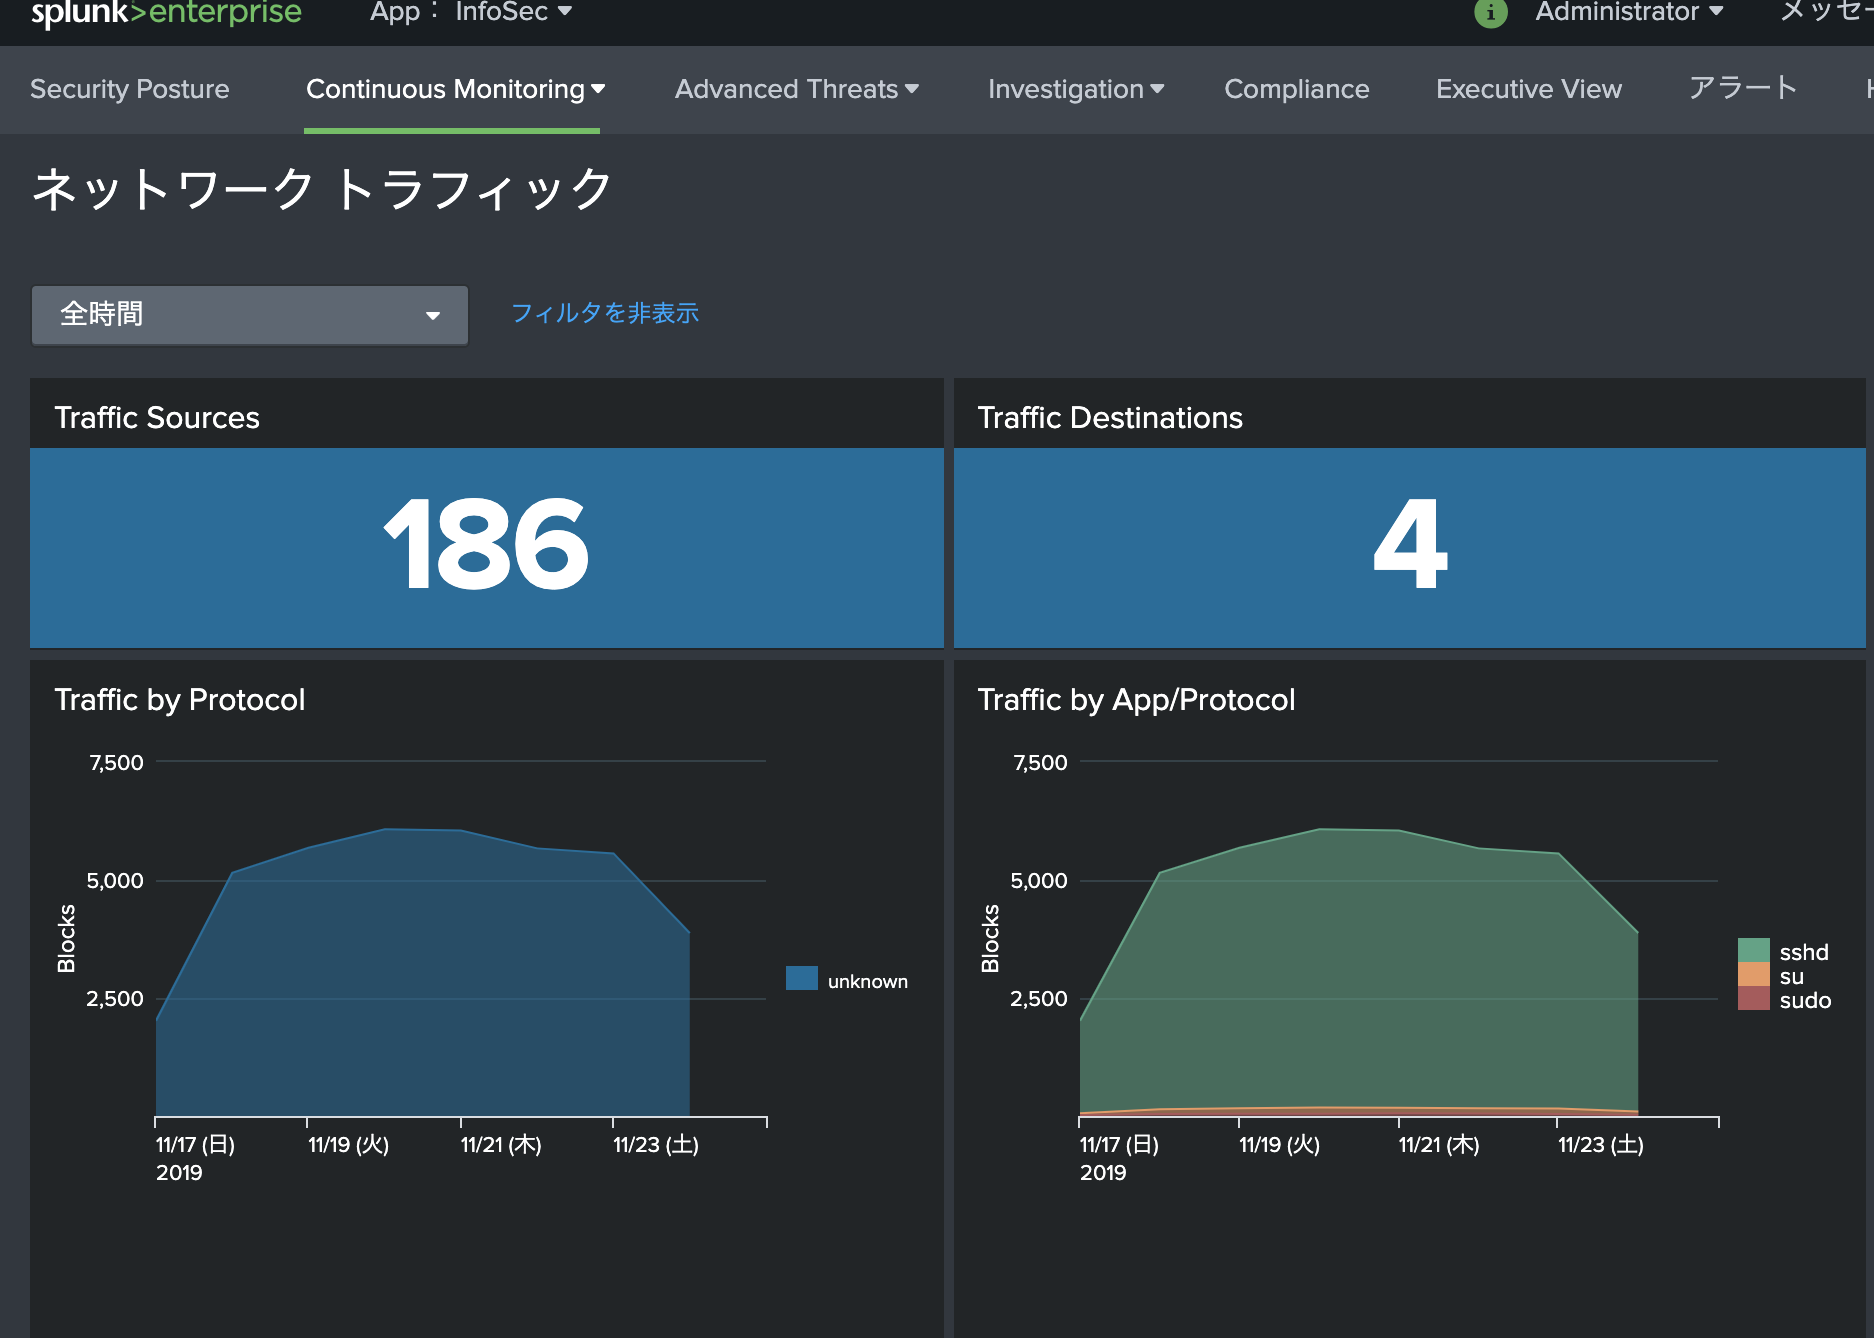The image size is (1874, 1338).
Task: Click the Traffic by App/Protocol panel title
Action: click(x=1136, y=699)
